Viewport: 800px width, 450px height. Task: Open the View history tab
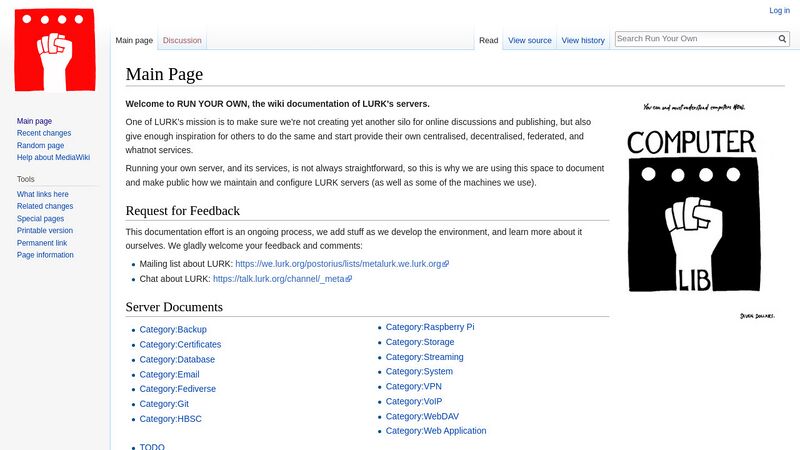click(583, 41)
